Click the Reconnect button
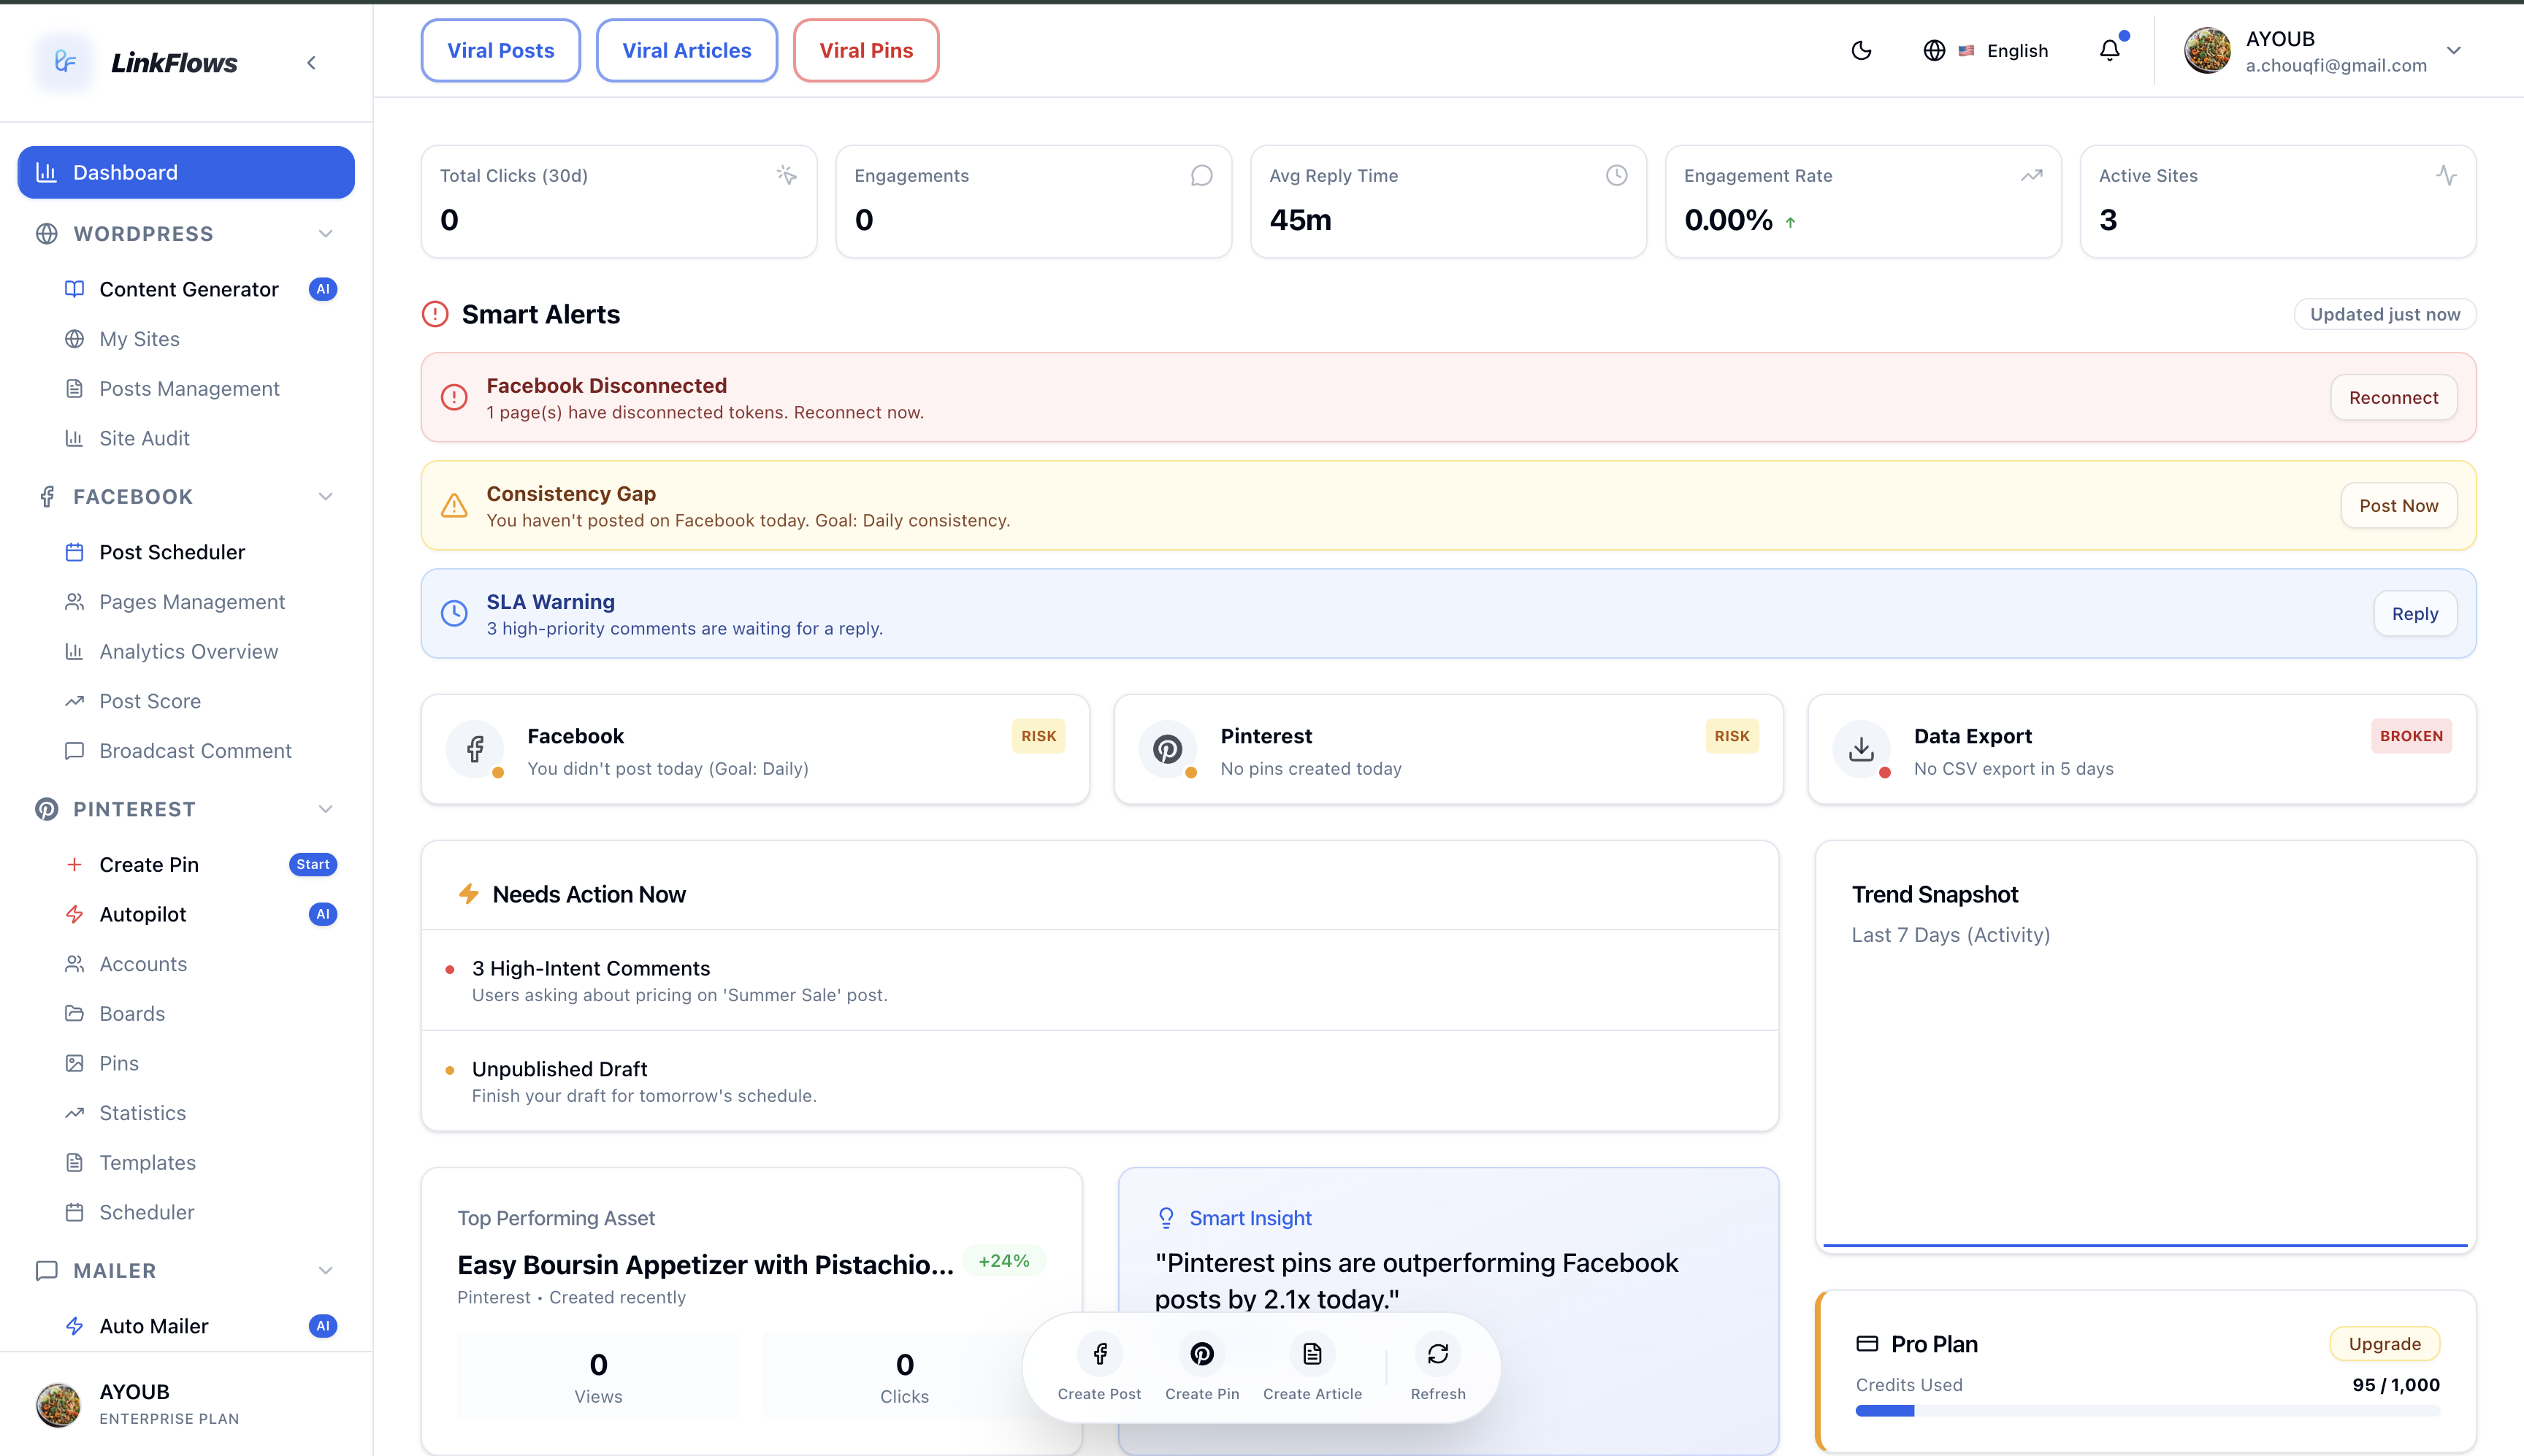The height and width of the screenshot is (1456, 2524). point(2393,398)
